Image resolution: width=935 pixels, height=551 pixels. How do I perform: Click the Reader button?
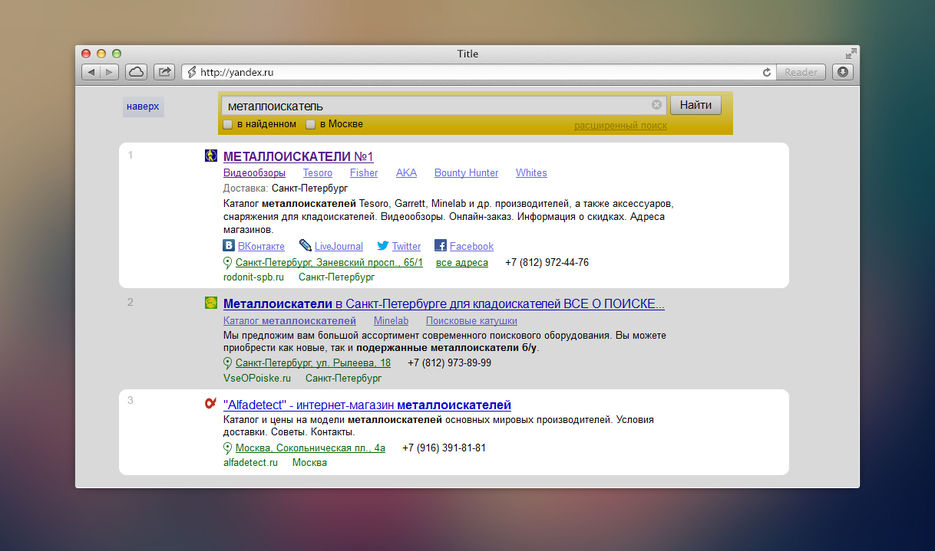(800, 72)
